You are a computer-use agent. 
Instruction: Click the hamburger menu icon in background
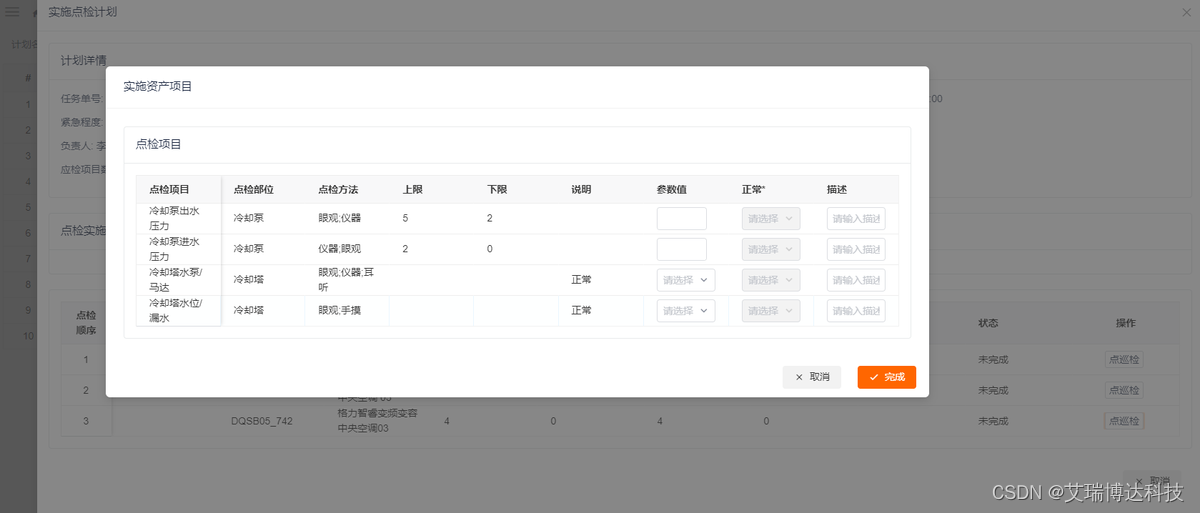[x=13, y=12]
